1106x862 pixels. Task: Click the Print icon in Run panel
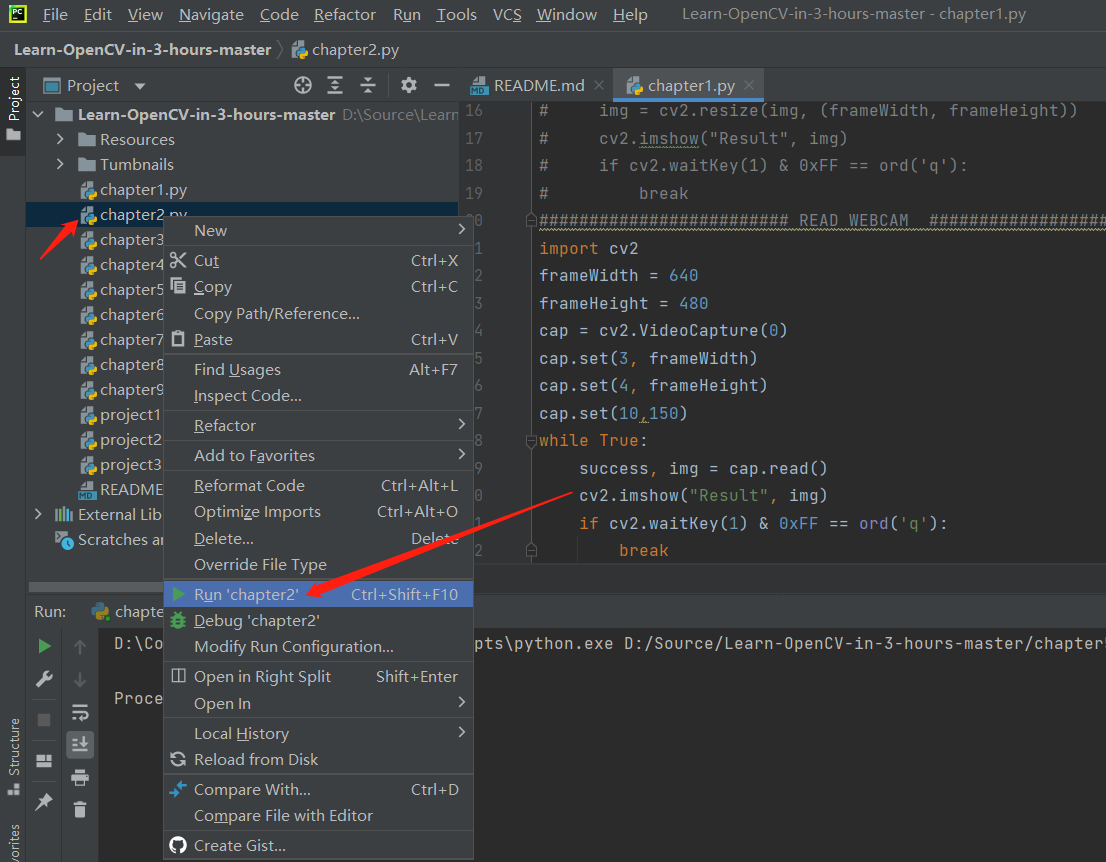click(x=80, y=777)
